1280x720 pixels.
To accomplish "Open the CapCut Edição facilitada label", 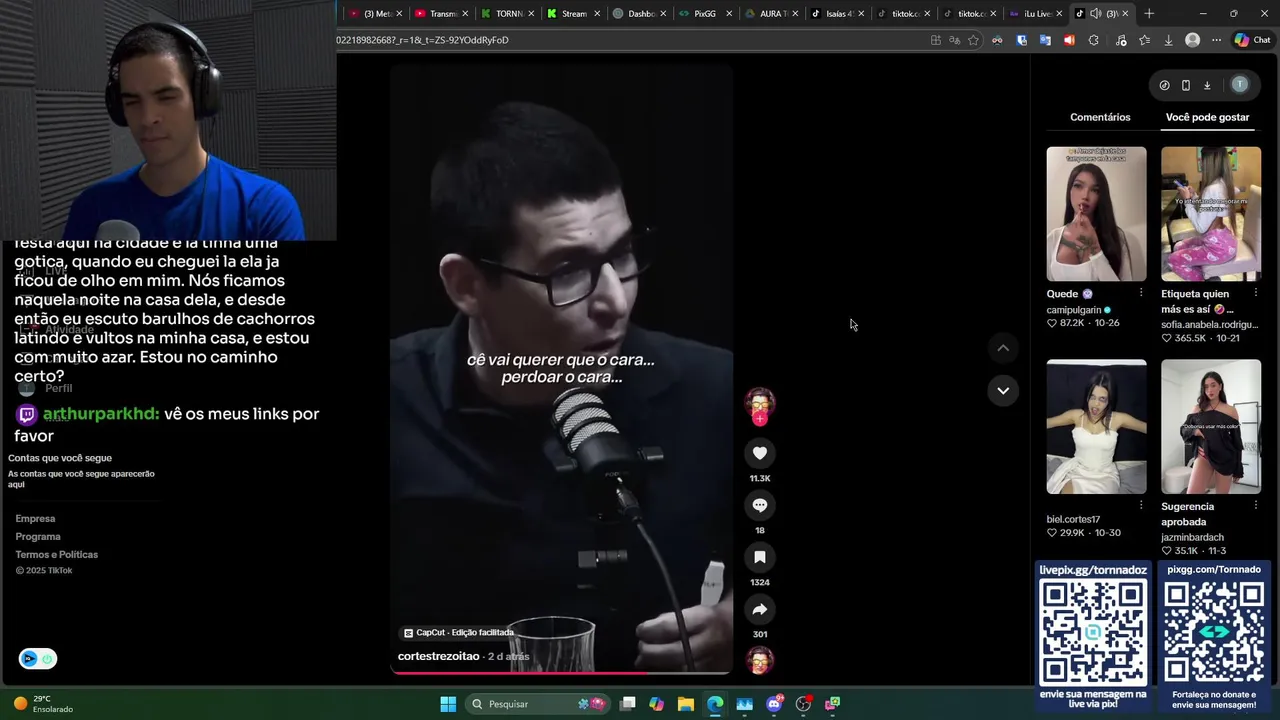I will [459, 633].
